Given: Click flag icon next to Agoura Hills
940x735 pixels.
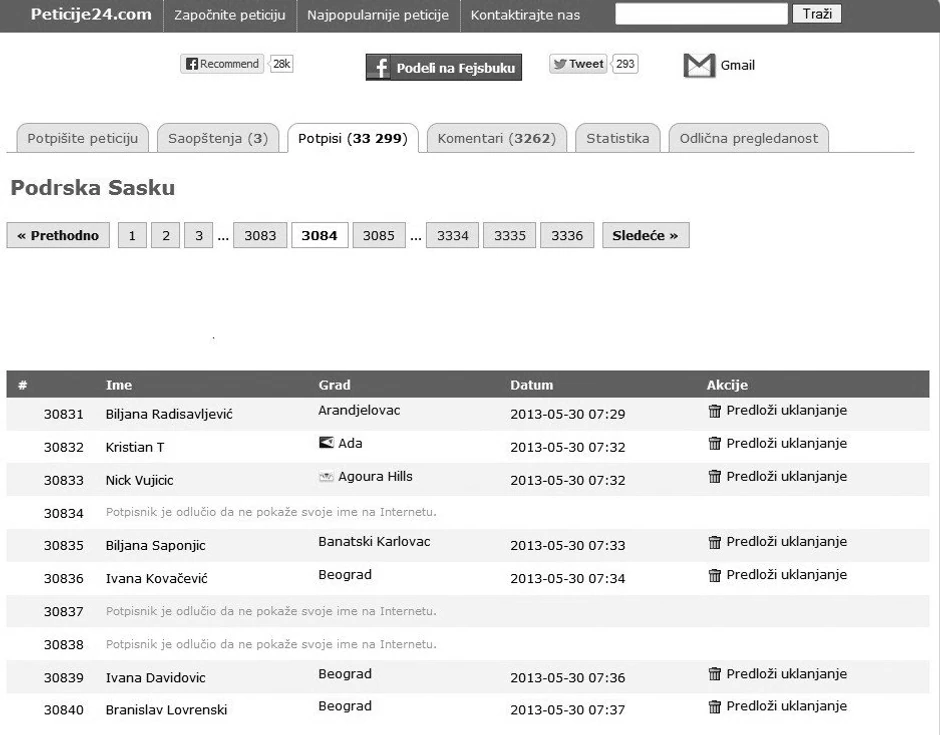Looking at the screenshot, I should [x=326, y=477].
